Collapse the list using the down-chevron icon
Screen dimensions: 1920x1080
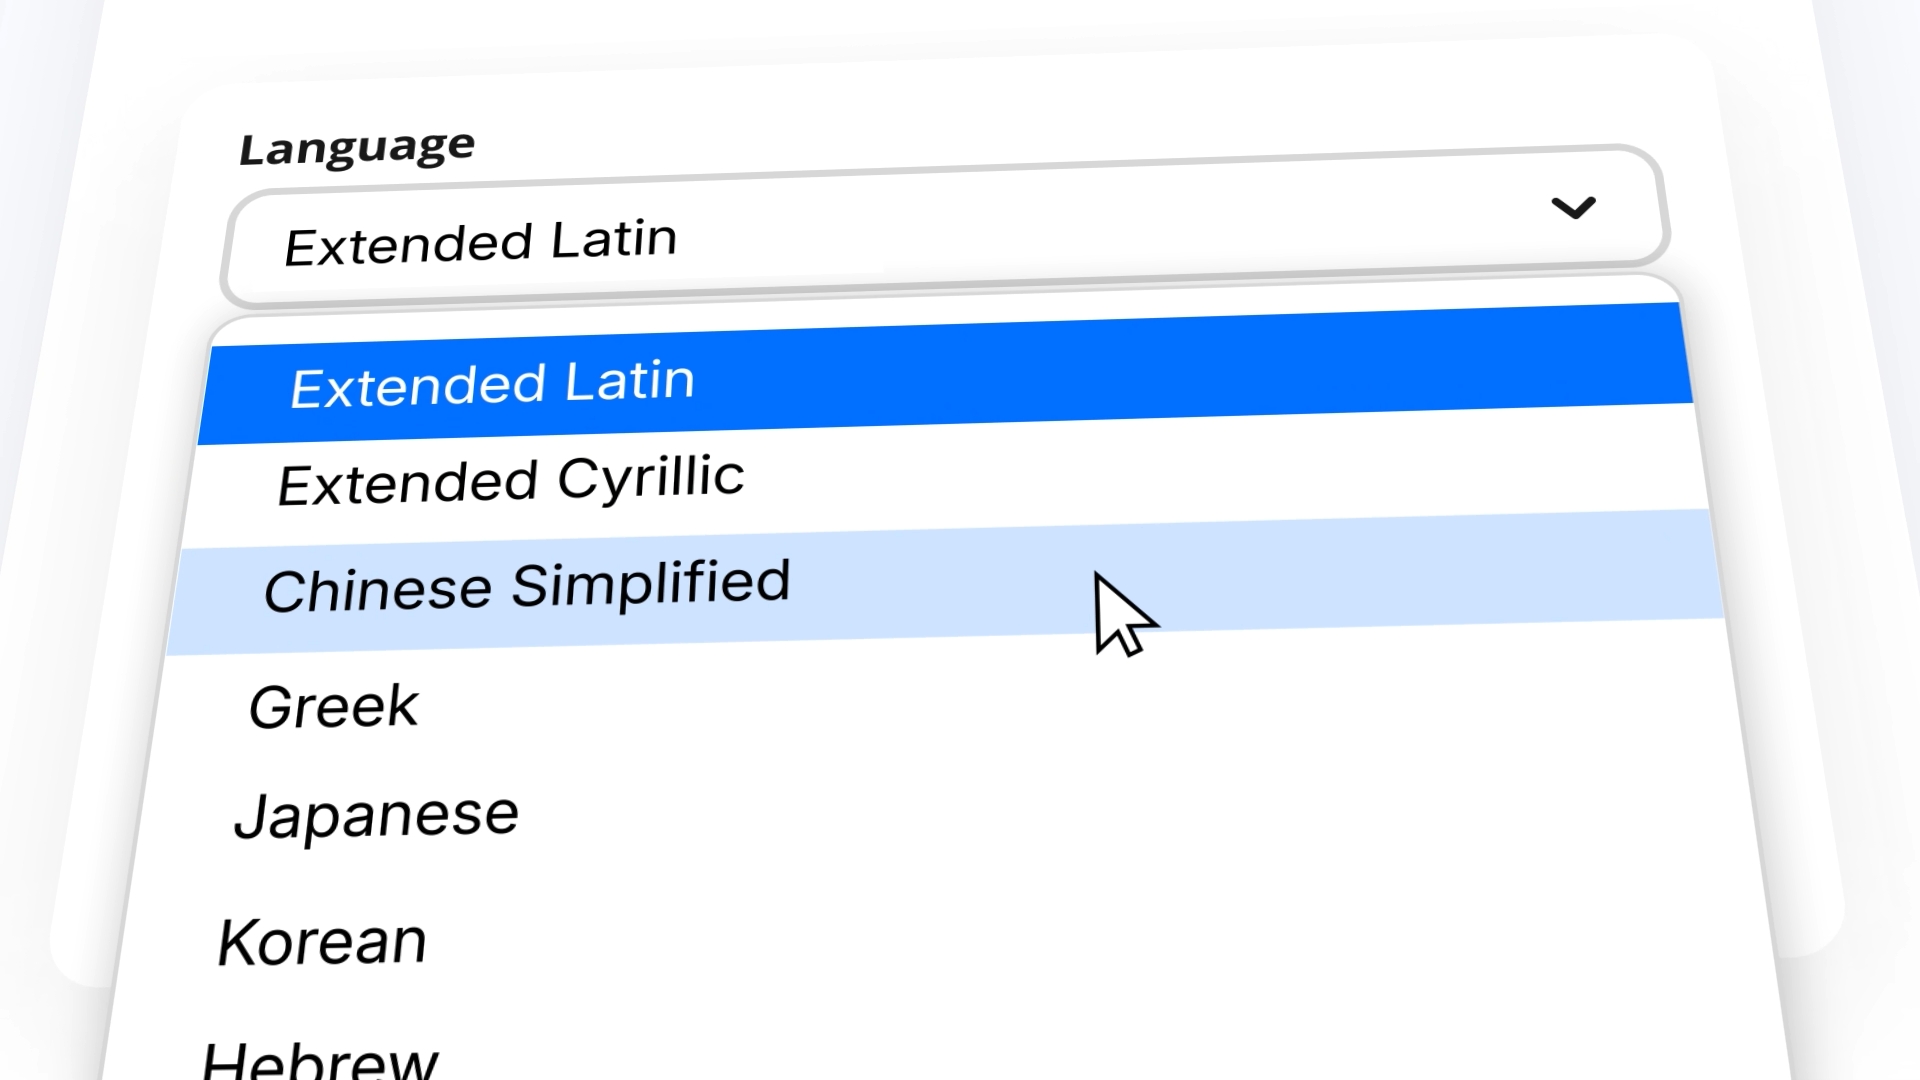(x=1573, y=207)
